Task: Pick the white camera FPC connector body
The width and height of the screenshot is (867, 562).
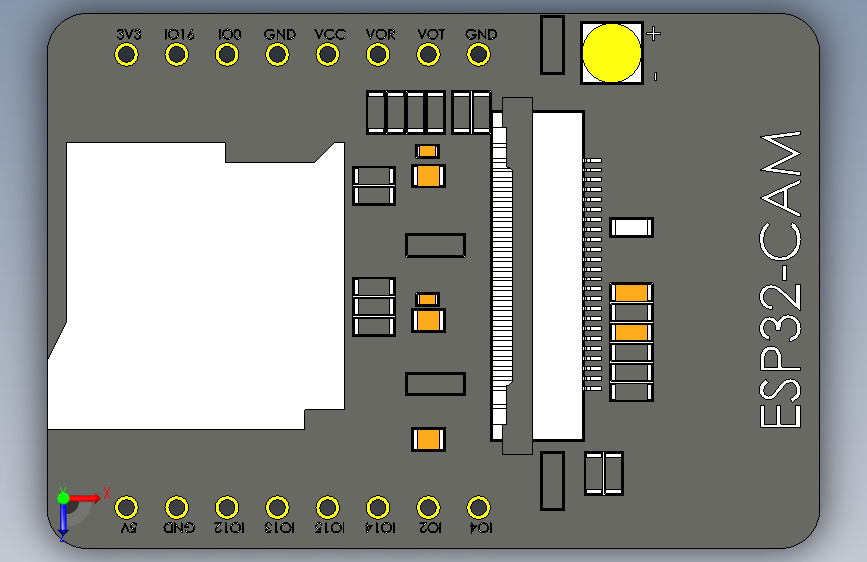Action: [x=558, y=275]
